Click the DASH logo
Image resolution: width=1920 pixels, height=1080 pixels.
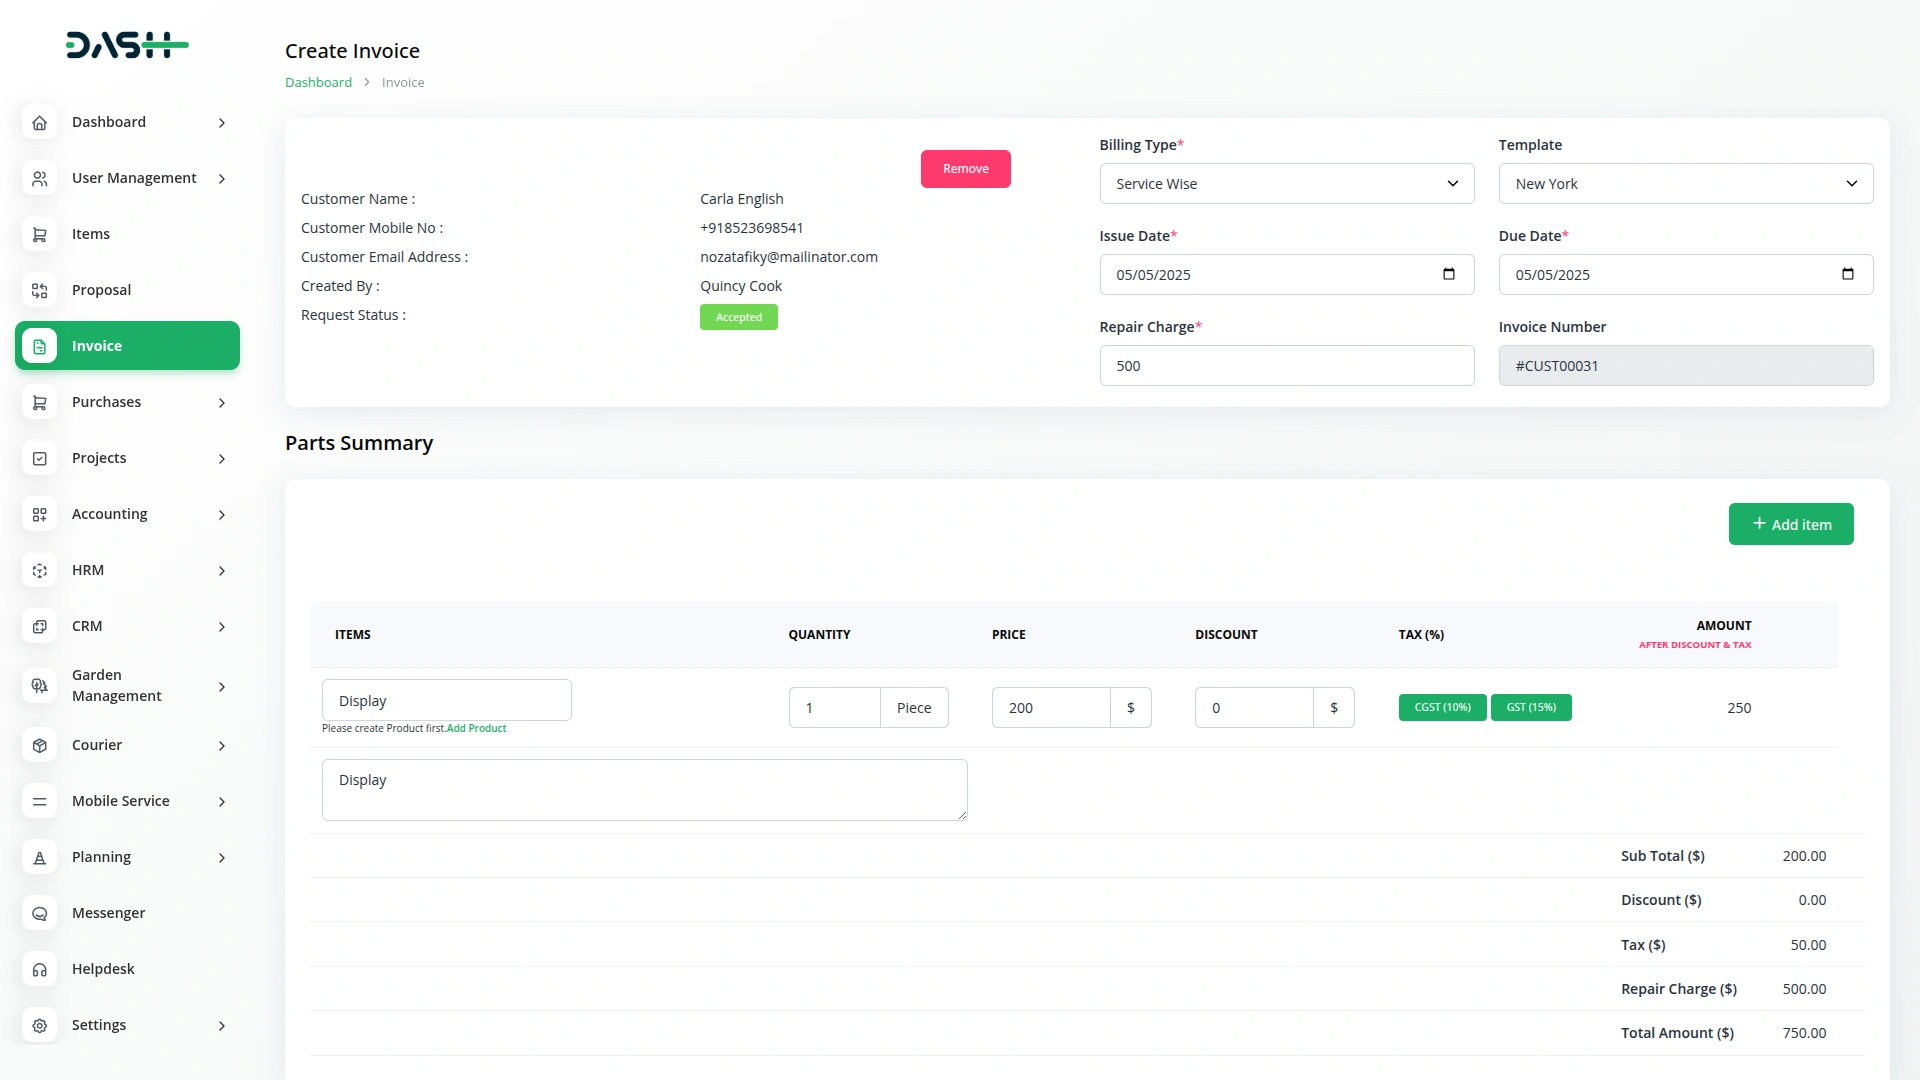point(127,45)
